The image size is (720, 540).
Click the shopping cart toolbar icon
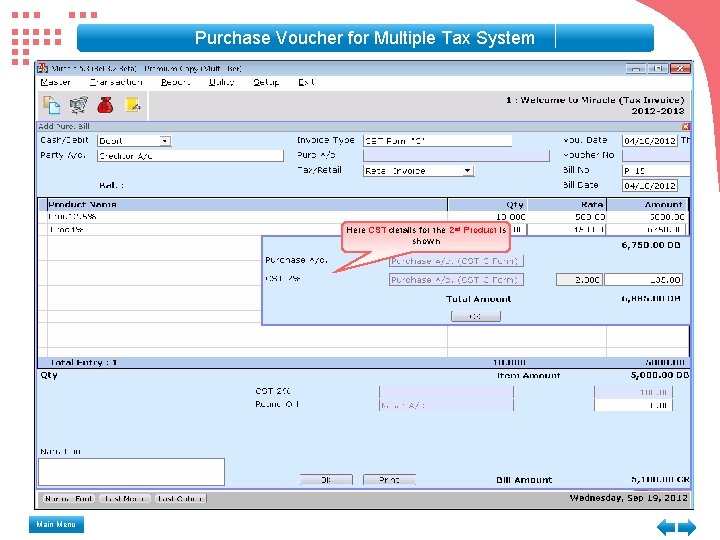click(x=79, y=105)
